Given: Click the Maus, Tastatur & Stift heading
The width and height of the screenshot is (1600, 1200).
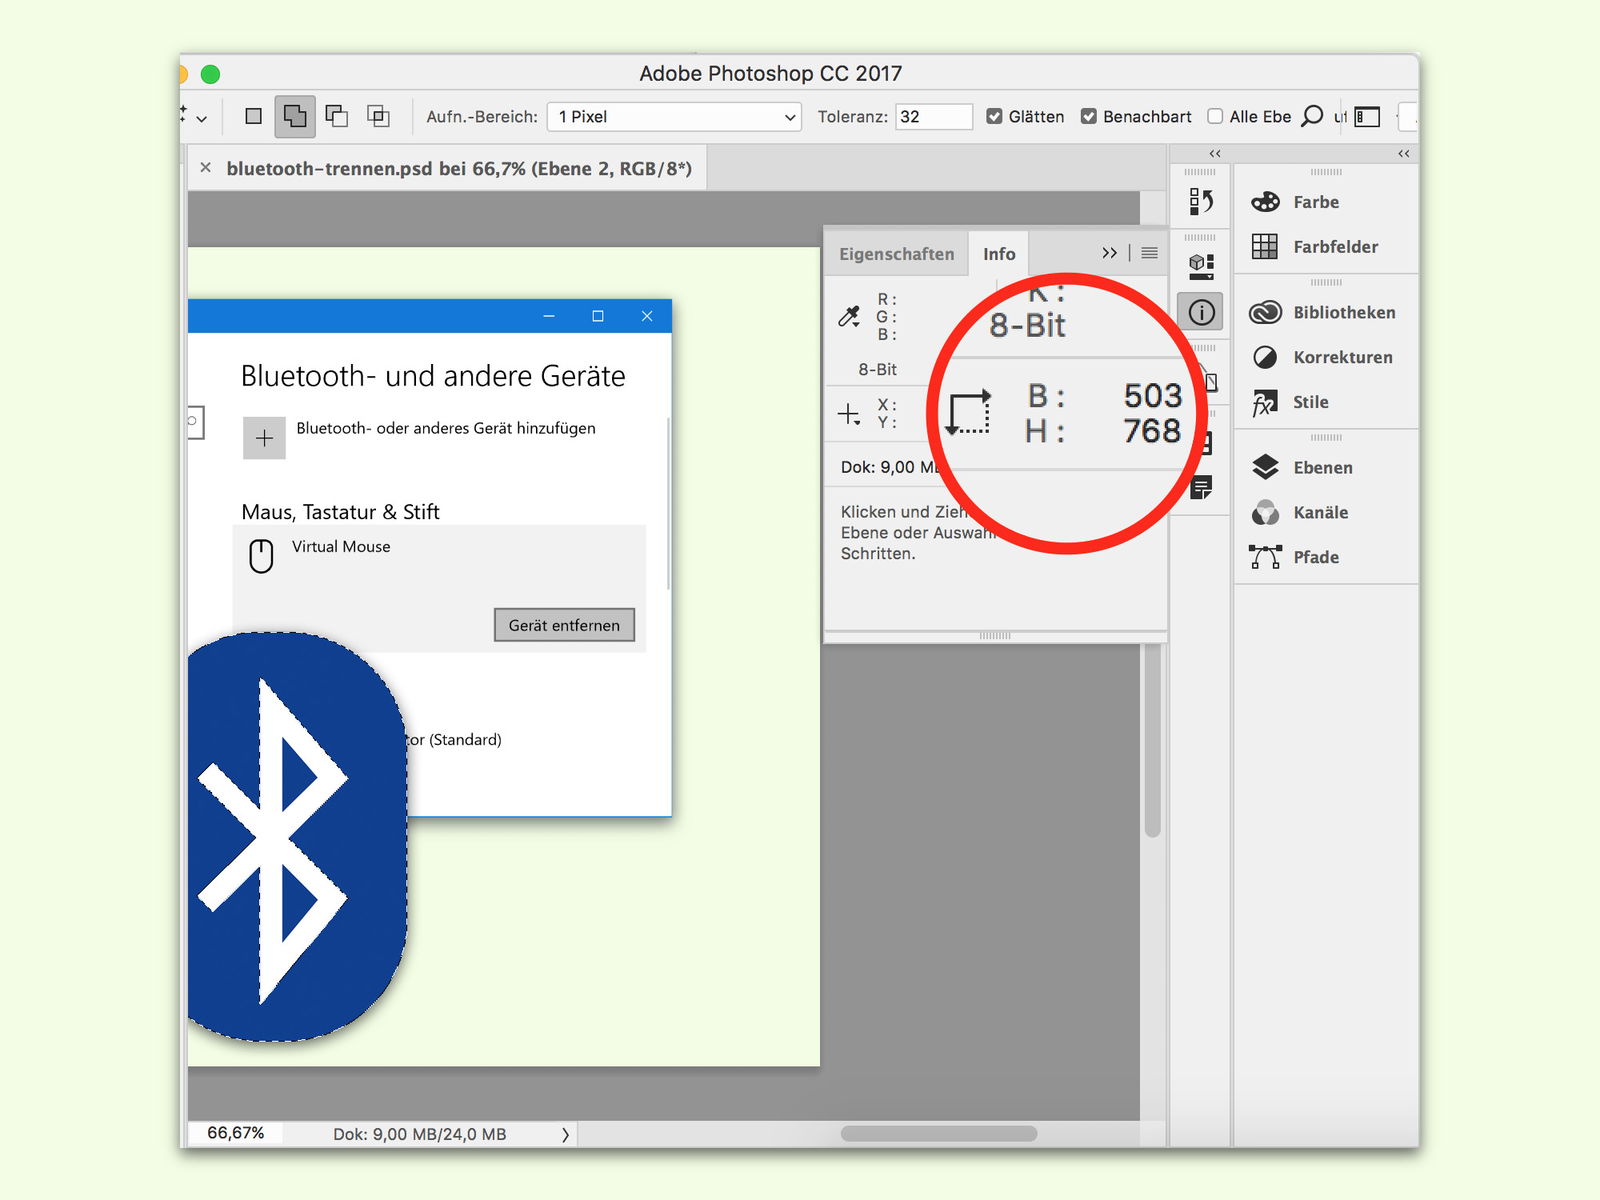Looking at the screenshot, I should coord(340,512).
